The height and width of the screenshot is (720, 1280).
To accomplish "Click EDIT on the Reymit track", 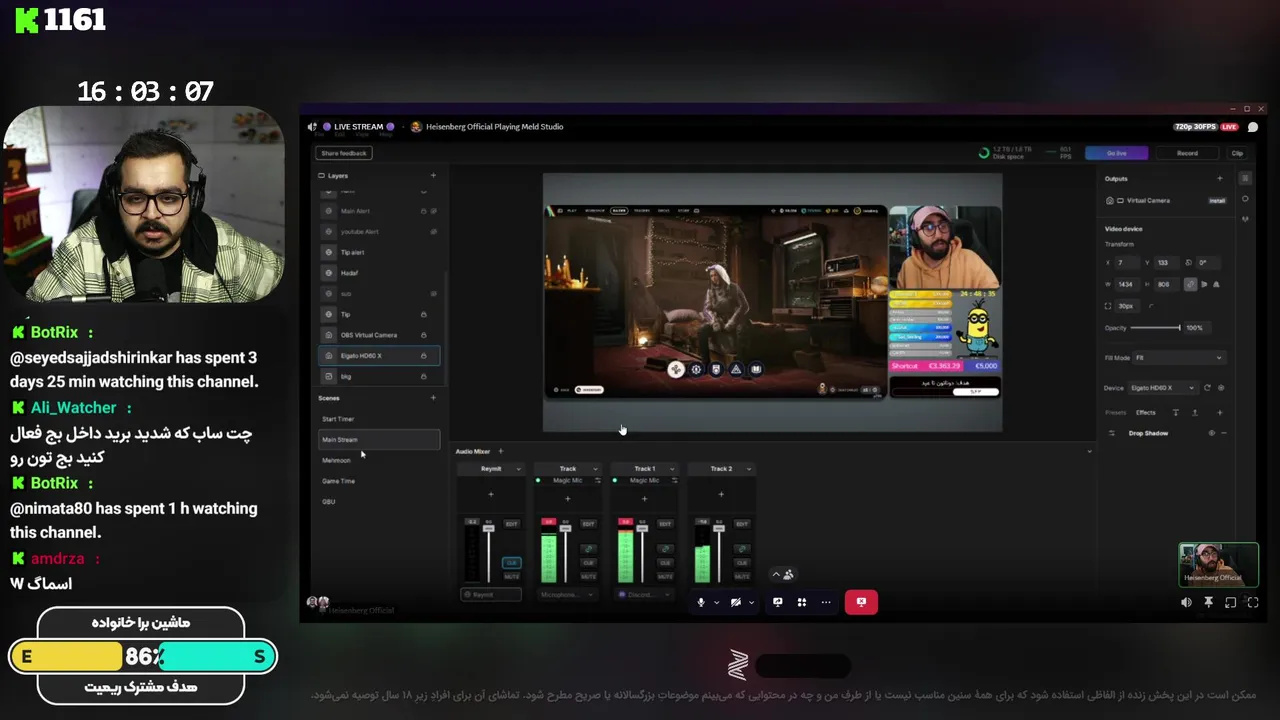I will (512, 524).
